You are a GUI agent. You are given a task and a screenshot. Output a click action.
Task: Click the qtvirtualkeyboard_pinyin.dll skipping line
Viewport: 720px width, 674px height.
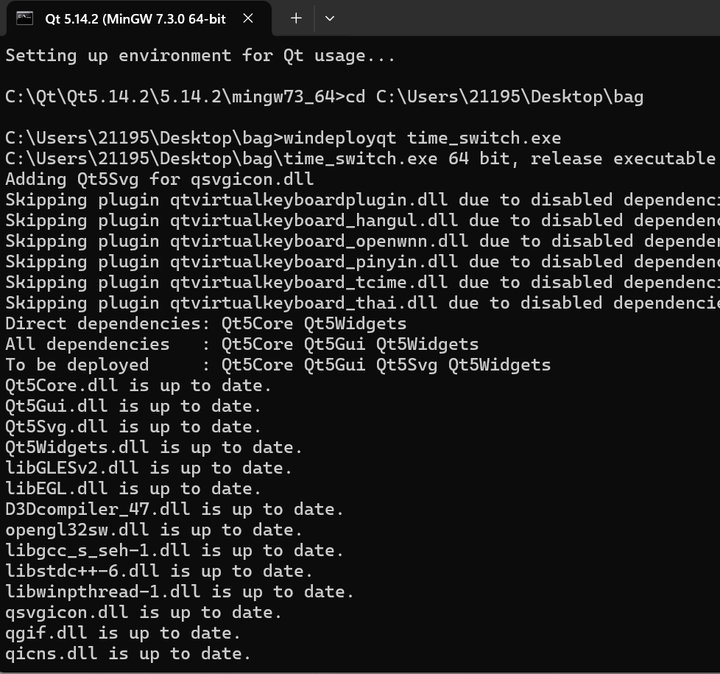click(x=360, y=262)
